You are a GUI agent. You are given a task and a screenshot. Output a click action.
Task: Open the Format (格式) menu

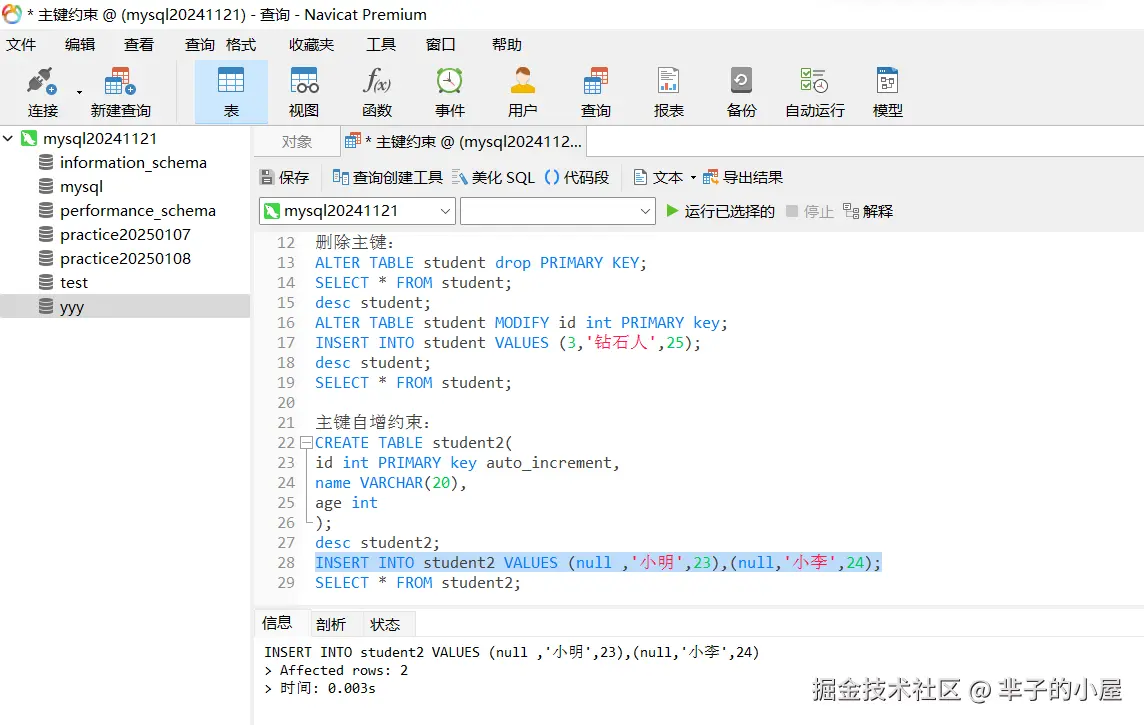241,44
